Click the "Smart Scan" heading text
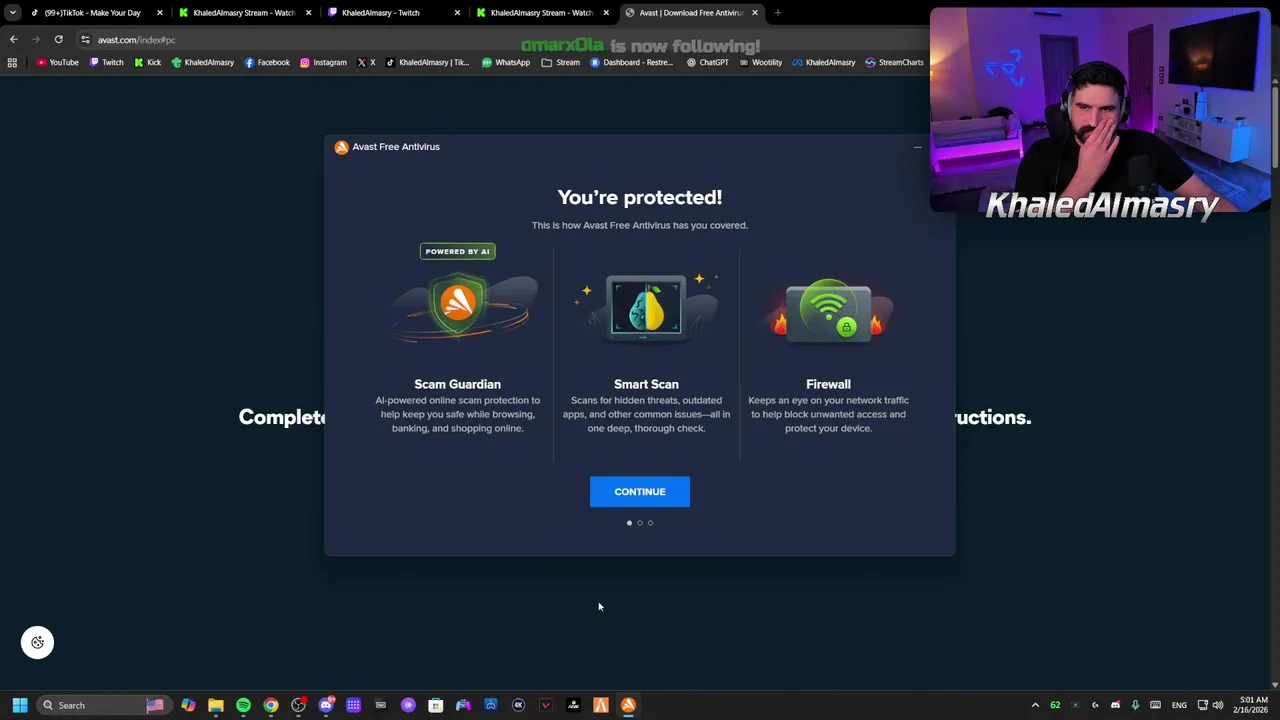Viewport: 1280px width, 720px height. pos(646,384)
